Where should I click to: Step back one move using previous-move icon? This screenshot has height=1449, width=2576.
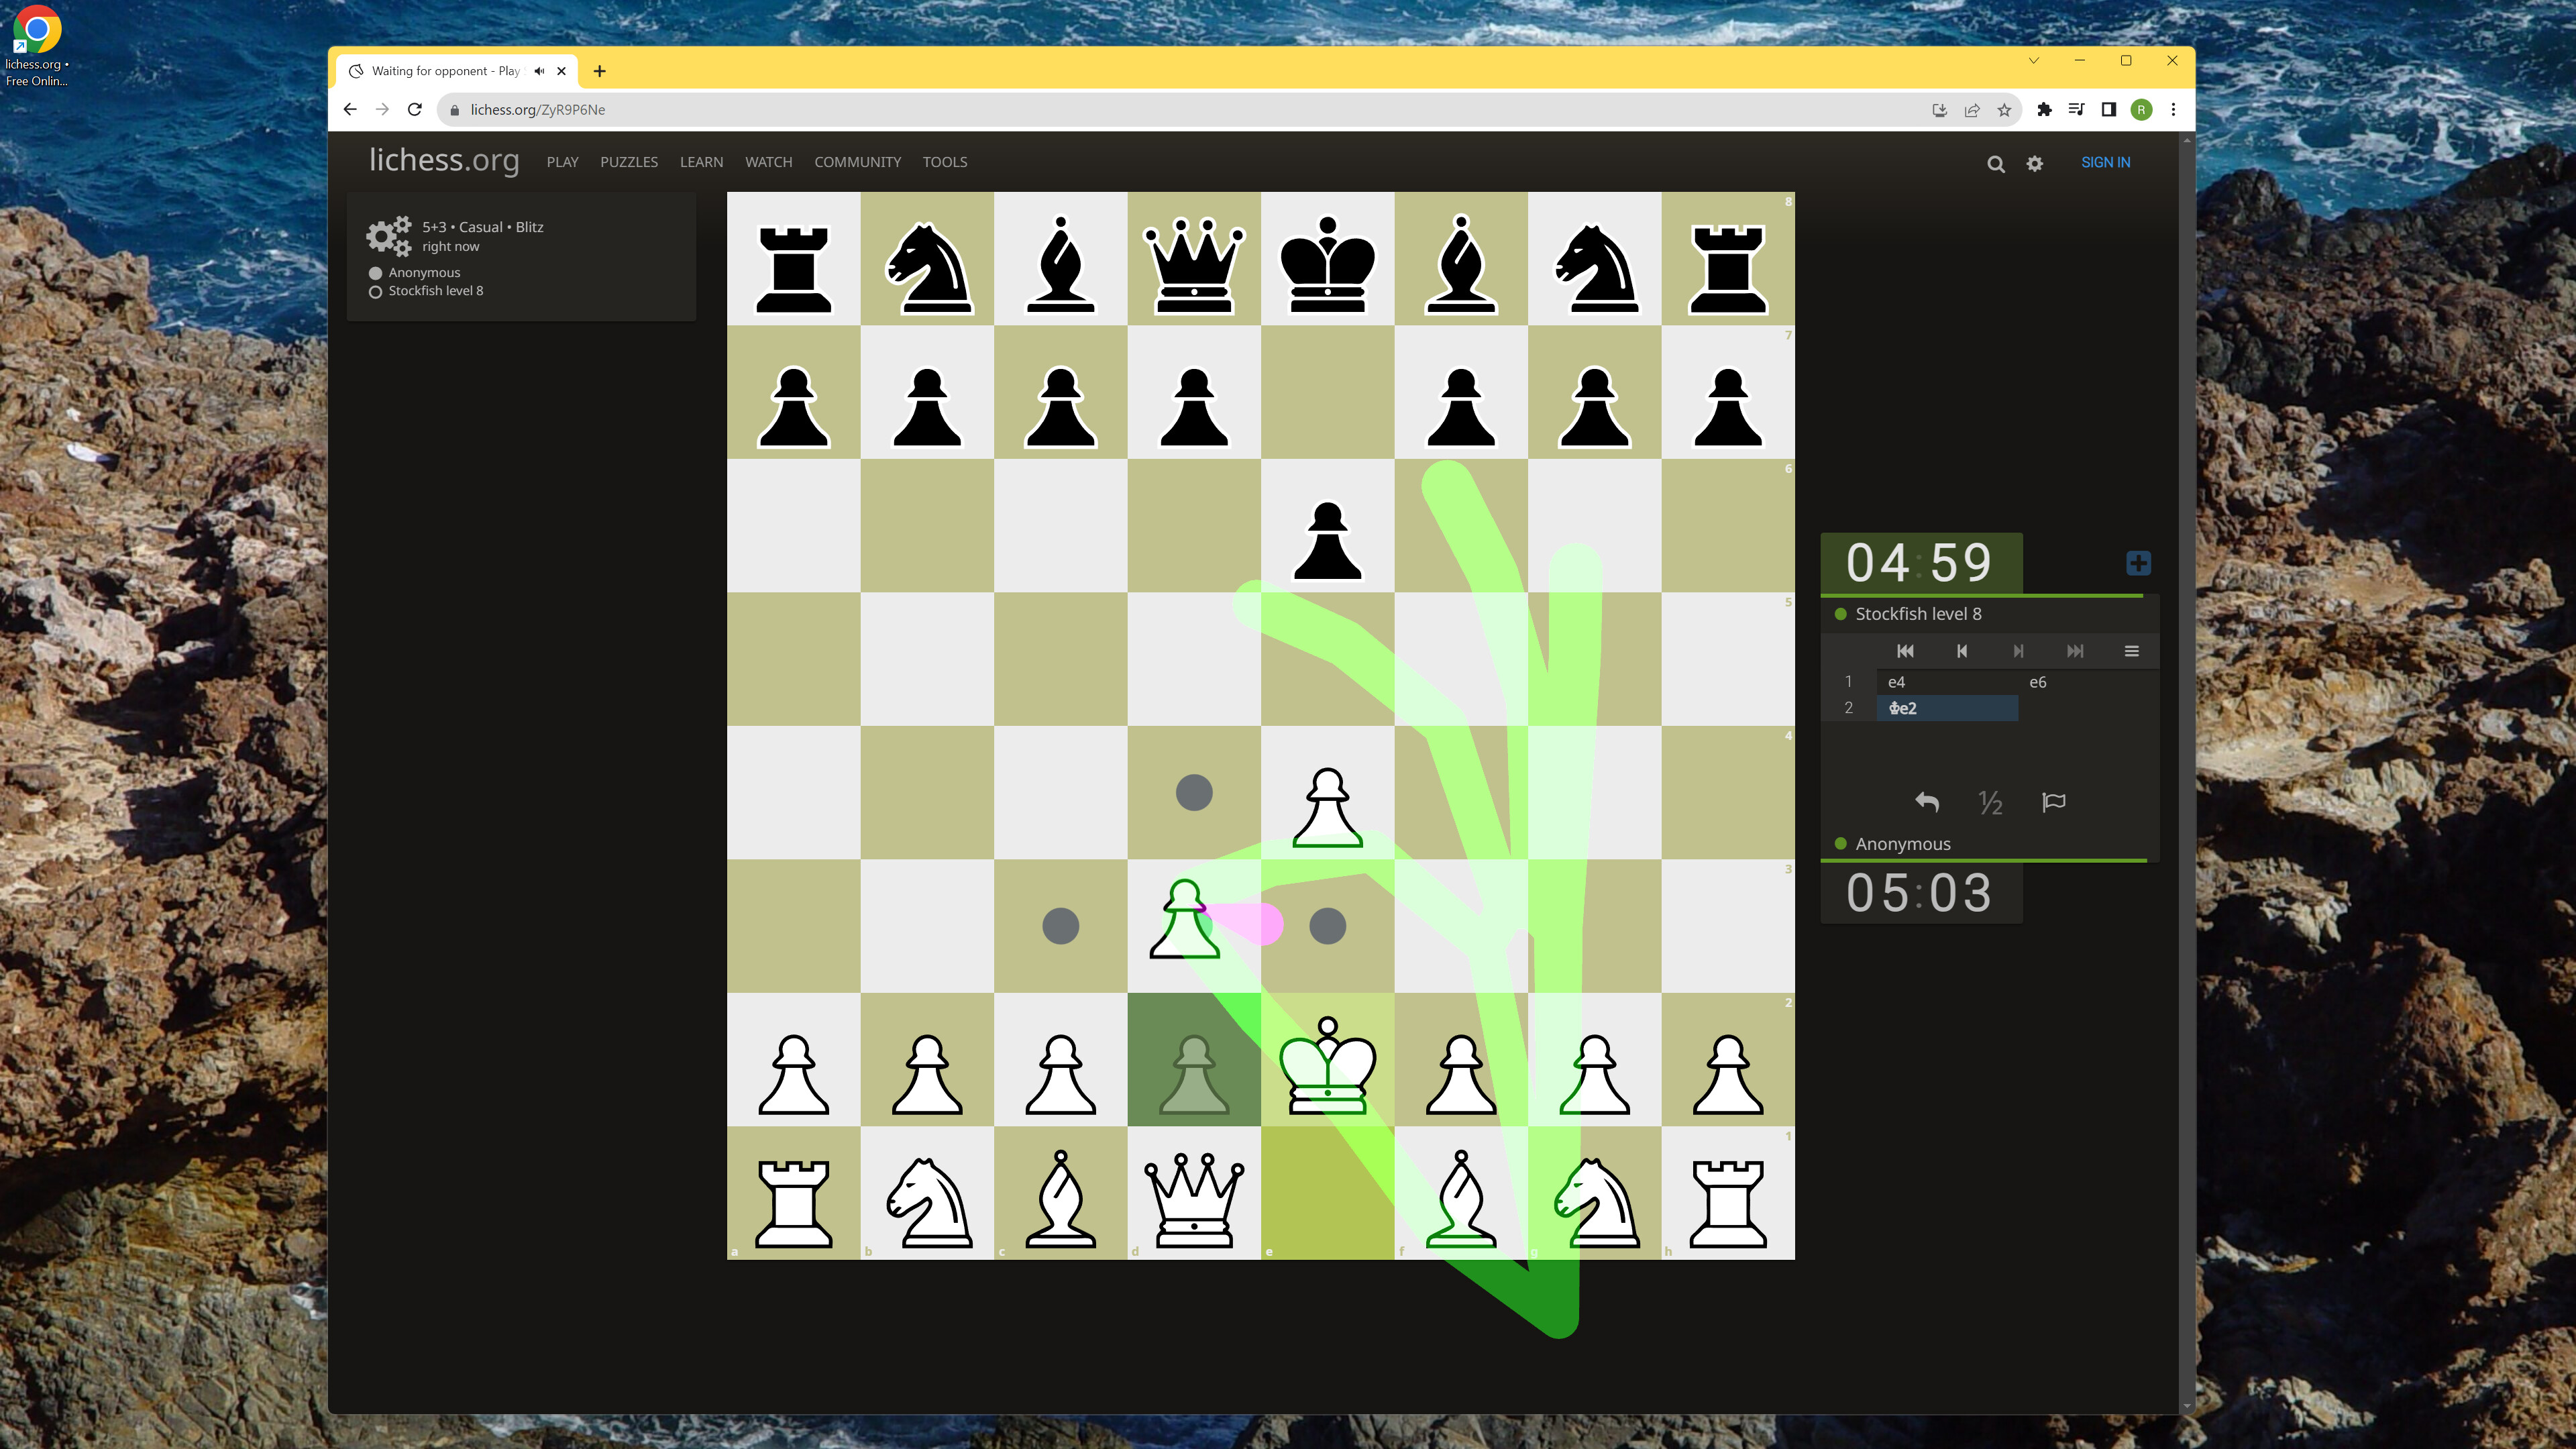click(1962, 650)
